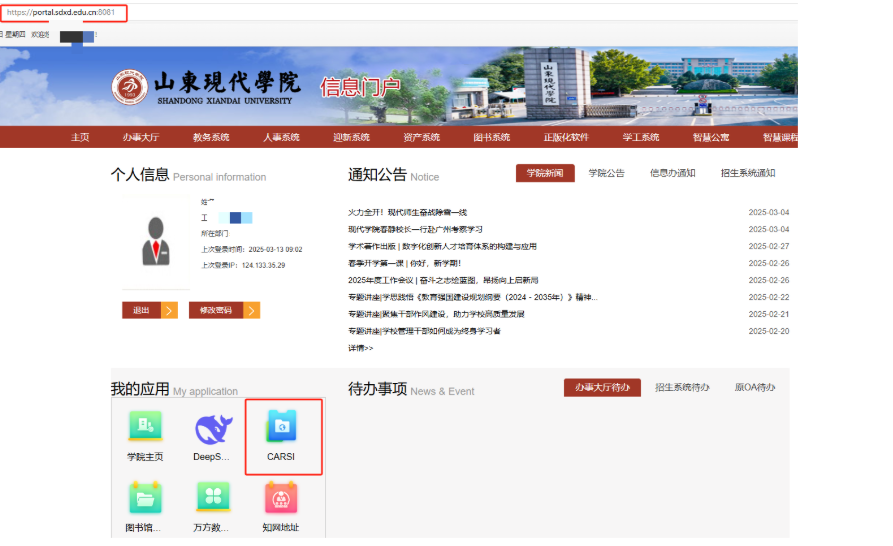
Task: Go to 图书系统 in the navigation bar
Action: pos(491,137)
